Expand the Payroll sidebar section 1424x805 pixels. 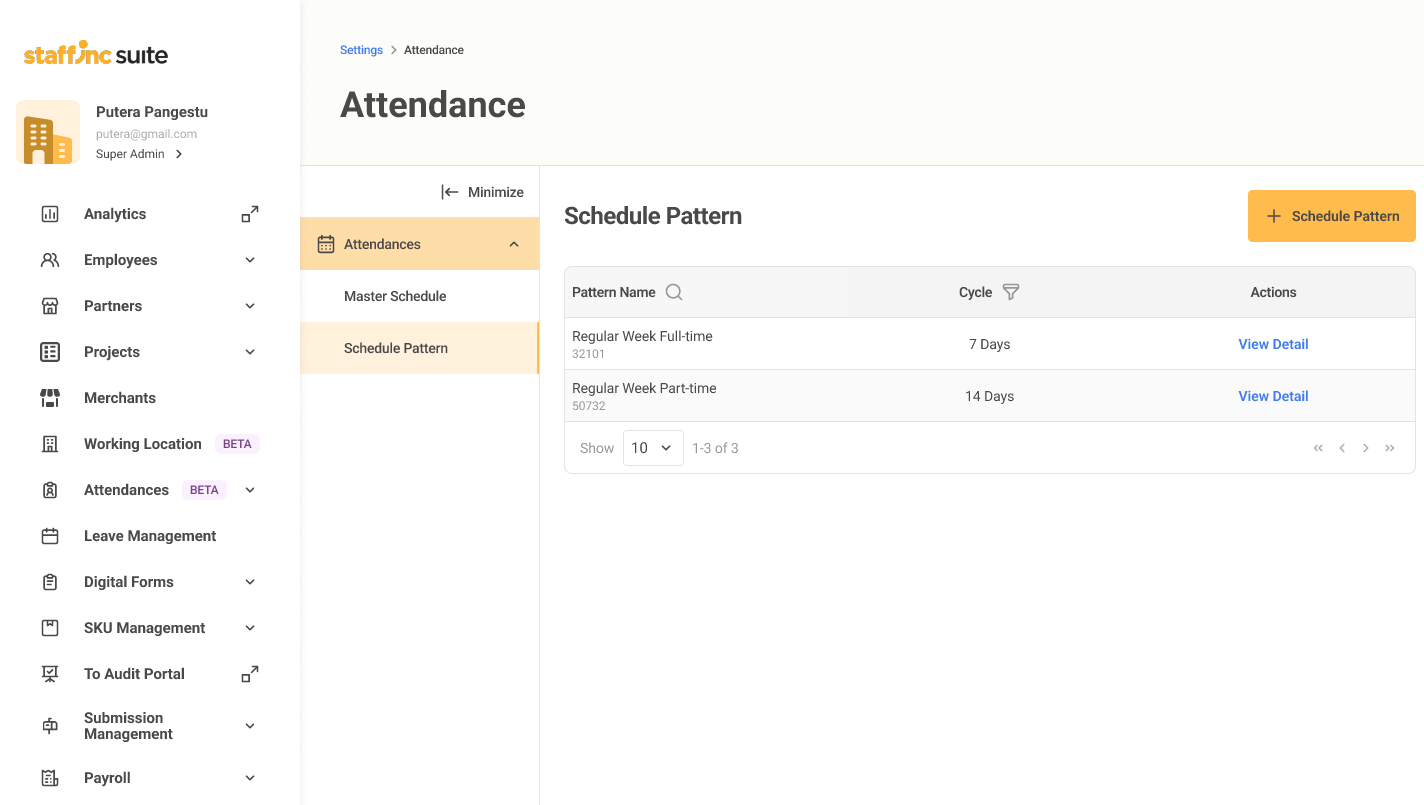pyautogui.click(x=250, y=778)
